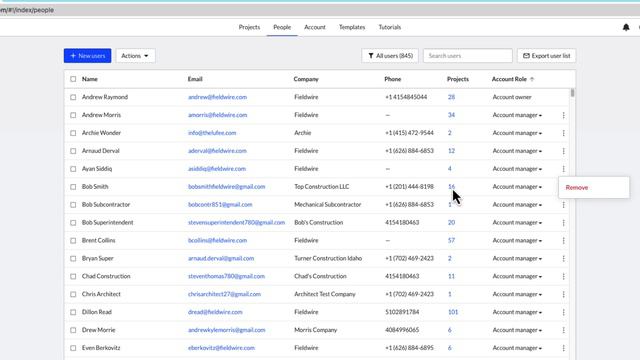
Task: Open kebab menu for Archie Wonder row
Action: [x=563, y=133]
